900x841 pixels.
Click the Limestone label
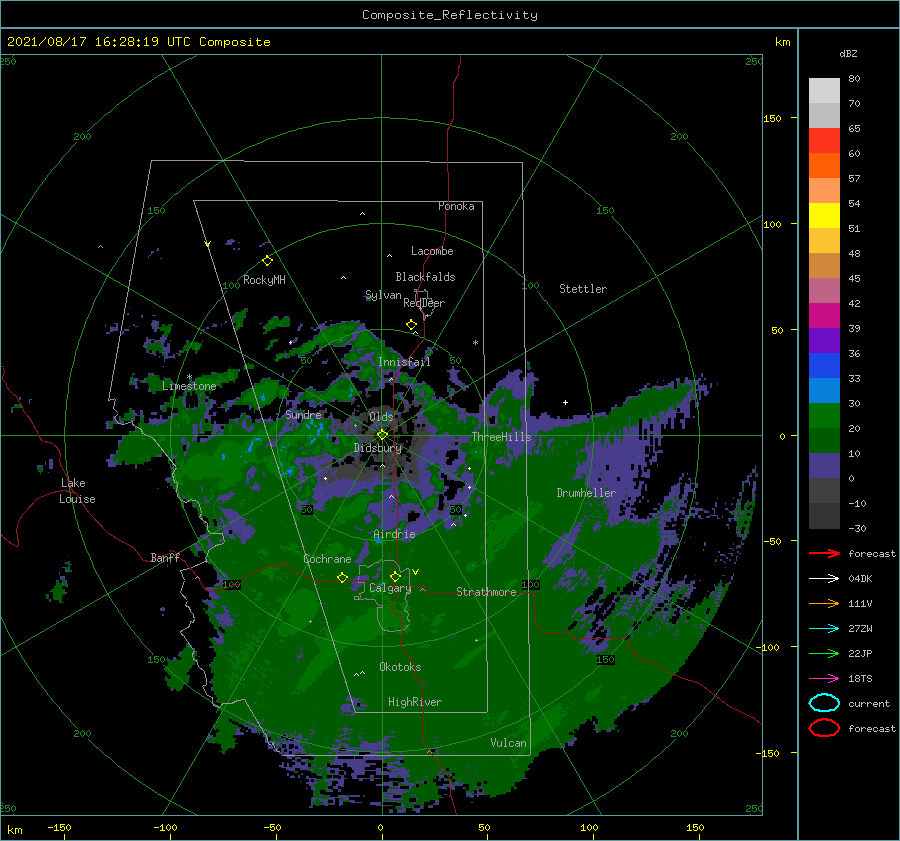[189, 386]
